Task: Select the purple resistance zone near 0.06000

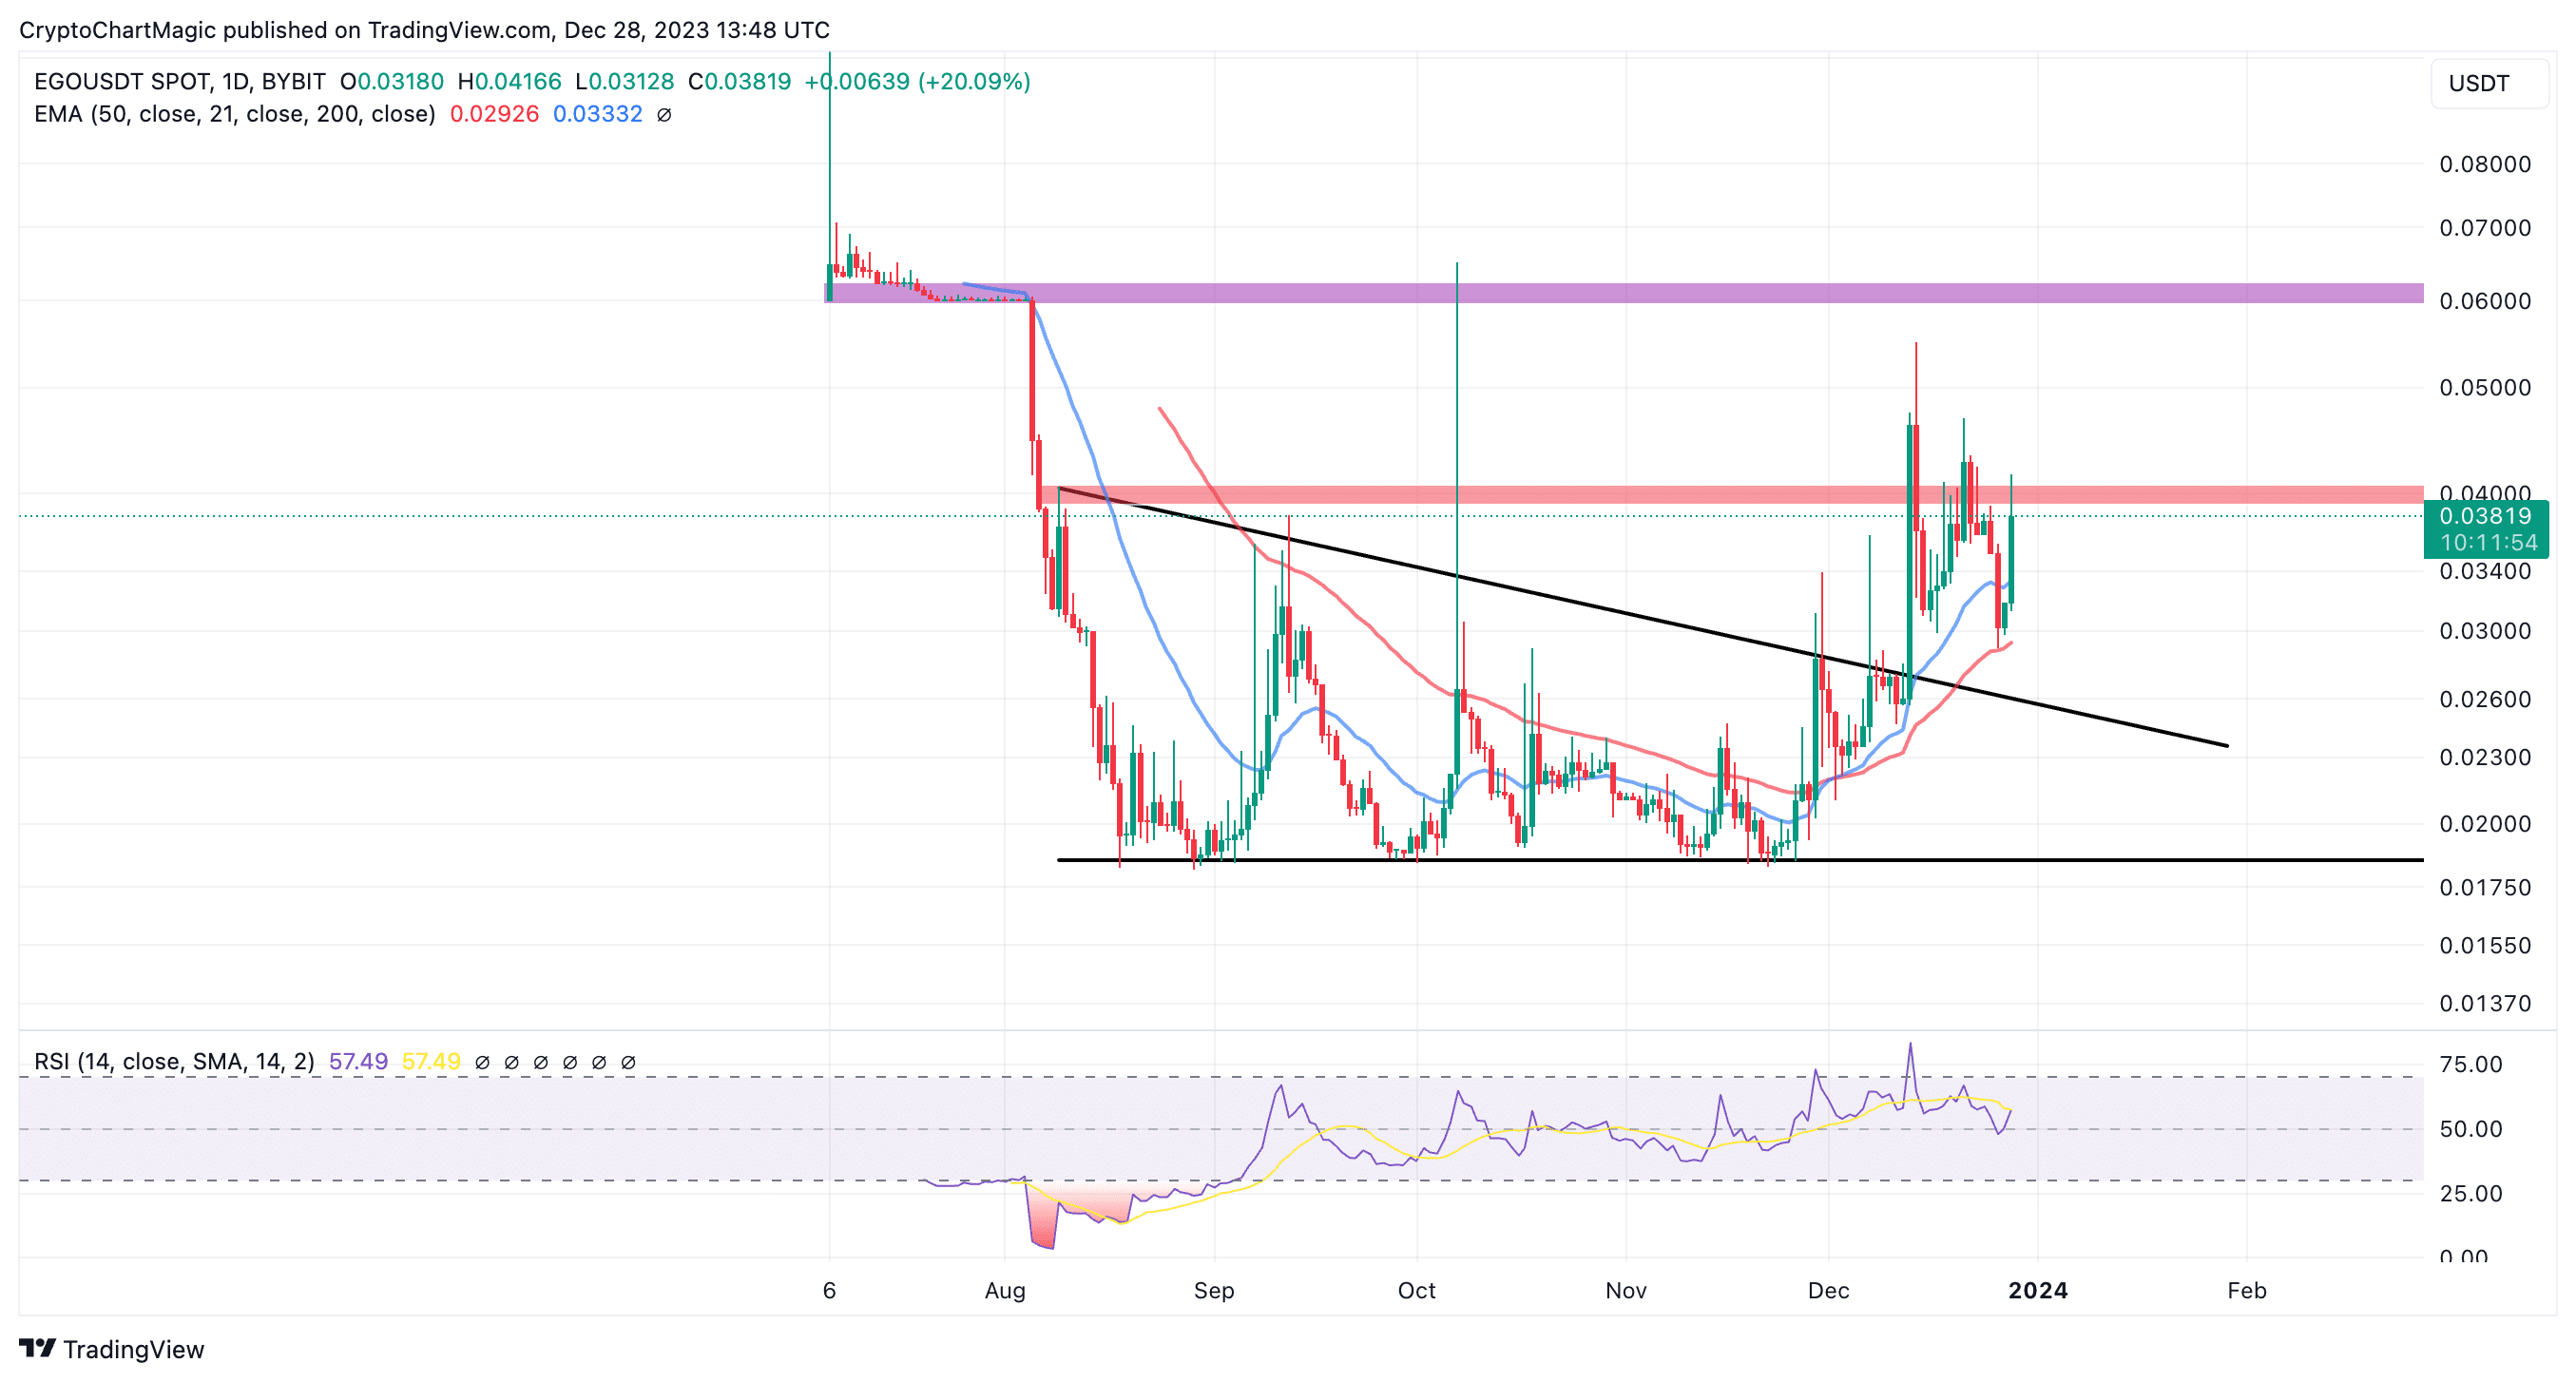Action: (x=1624, y=293)
